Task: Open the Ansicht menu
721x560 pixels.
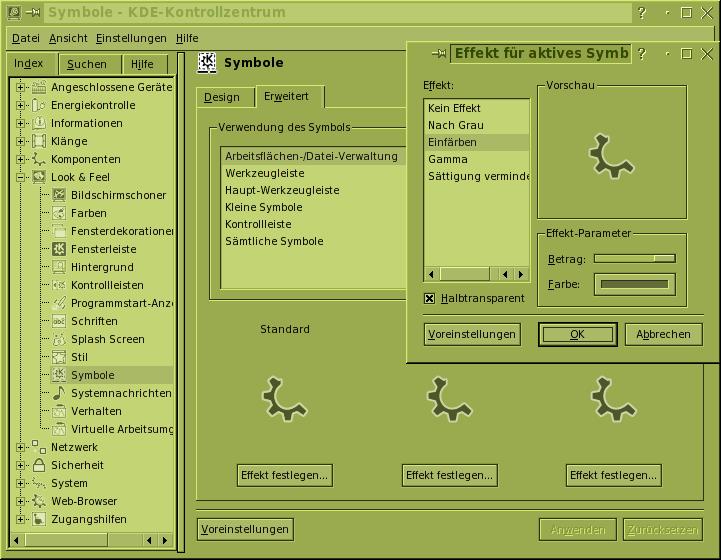Action: click(x=68, y=38)
